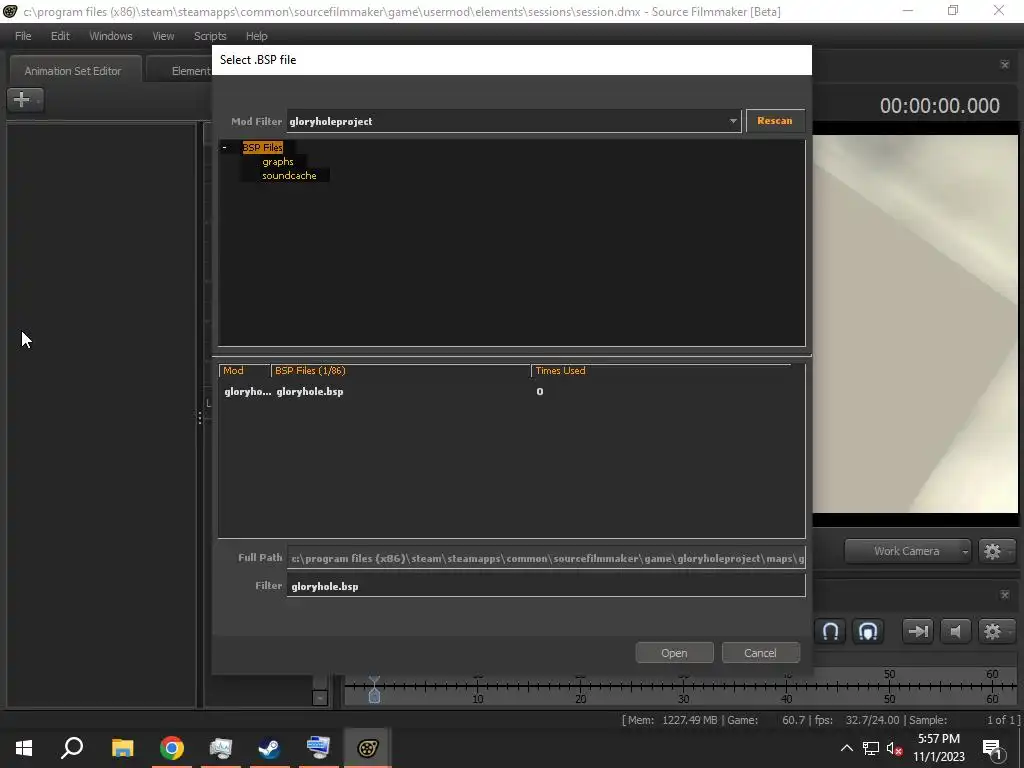Image resolution: width=1024 pixels, height=768 pixels.
Task: Open File Explorer from the taskbar
Action: [122, 748]
